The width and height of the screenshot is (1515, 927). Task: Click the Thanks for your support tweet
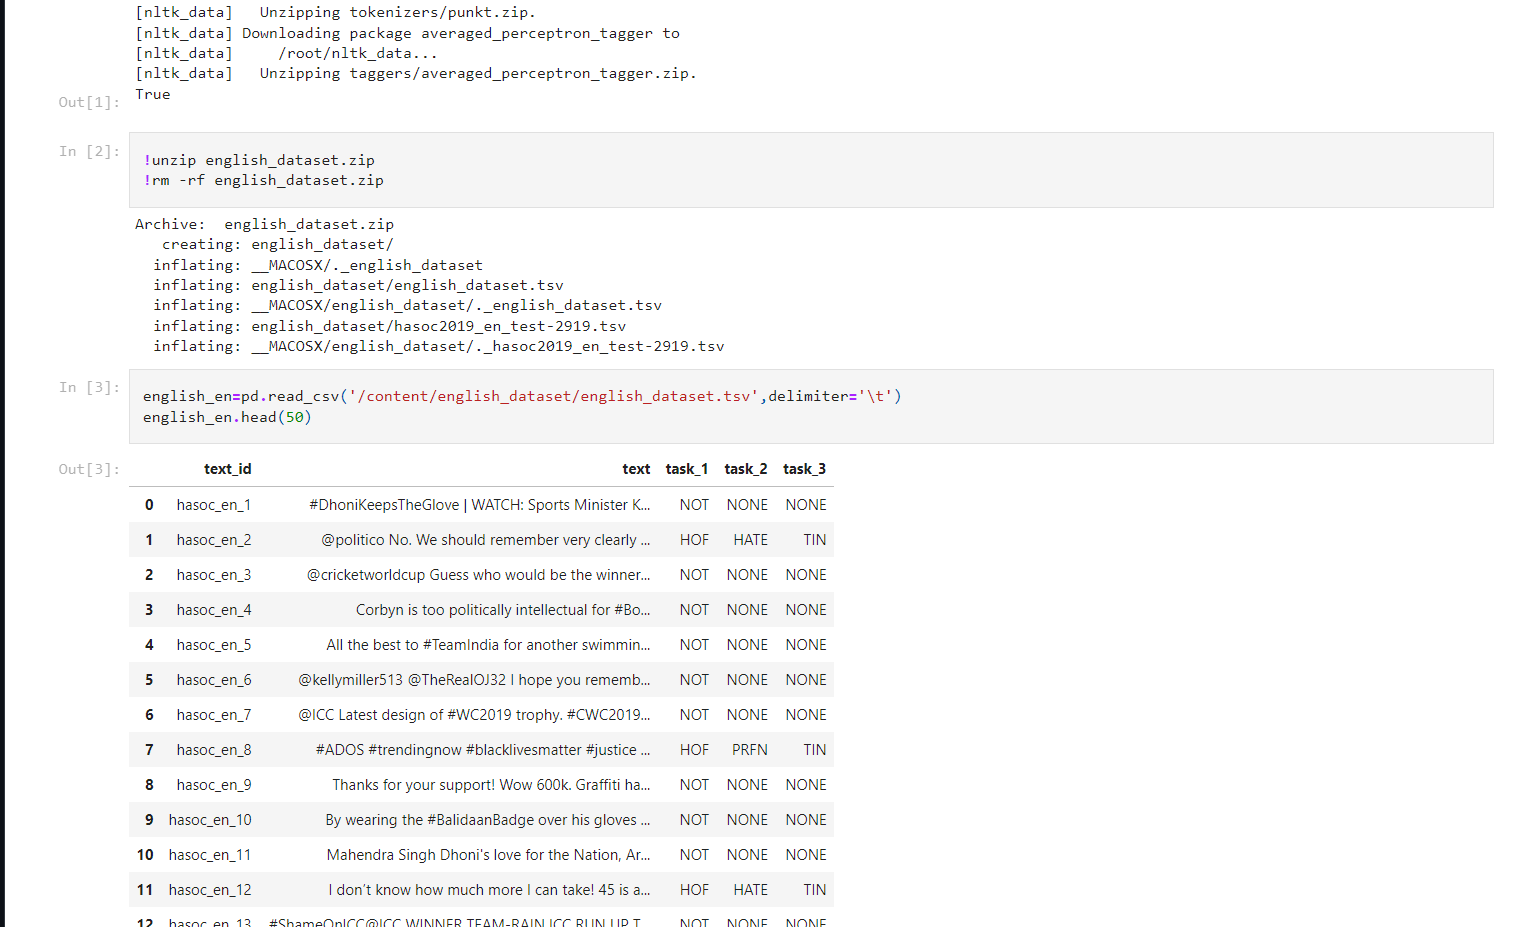tap(491, 785)
